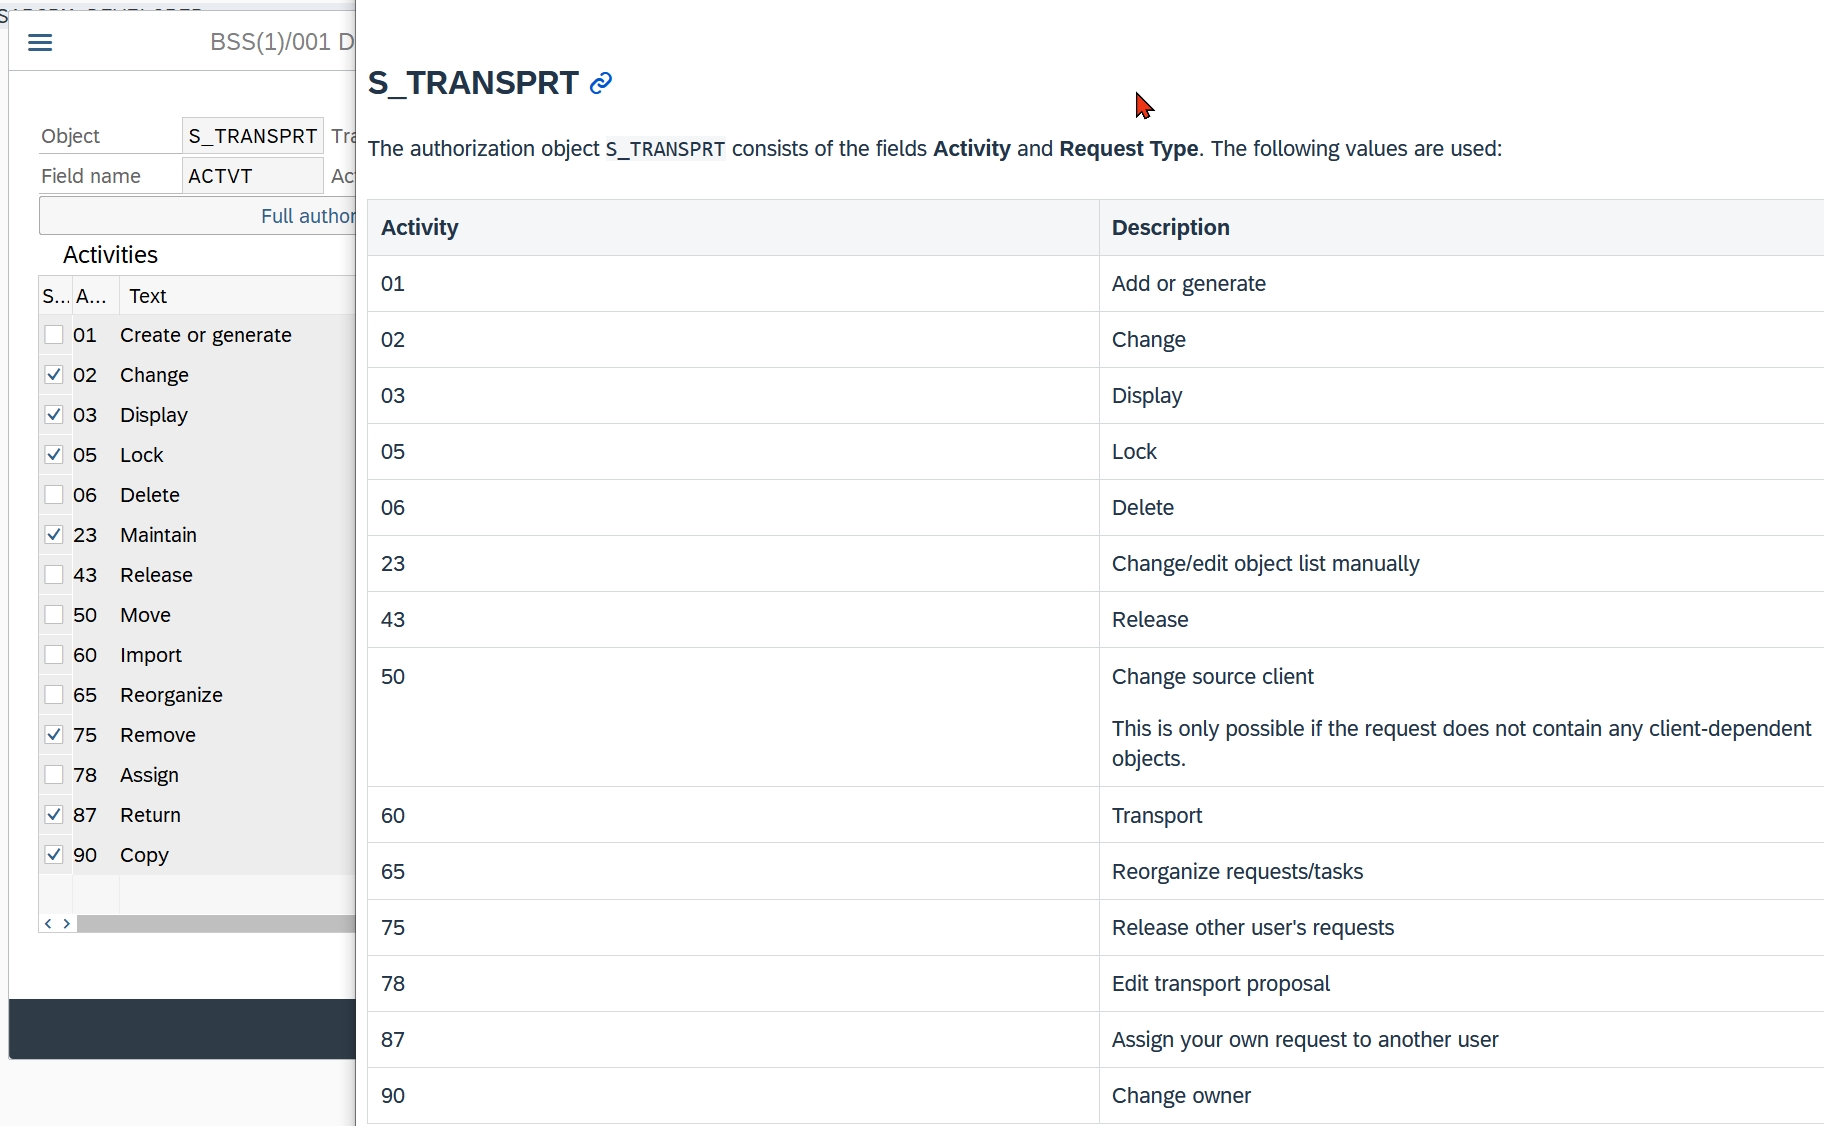Screen dimensions: 1824x1126
Task: Uncheck the 02 Change activity
Action: [54, 375]
